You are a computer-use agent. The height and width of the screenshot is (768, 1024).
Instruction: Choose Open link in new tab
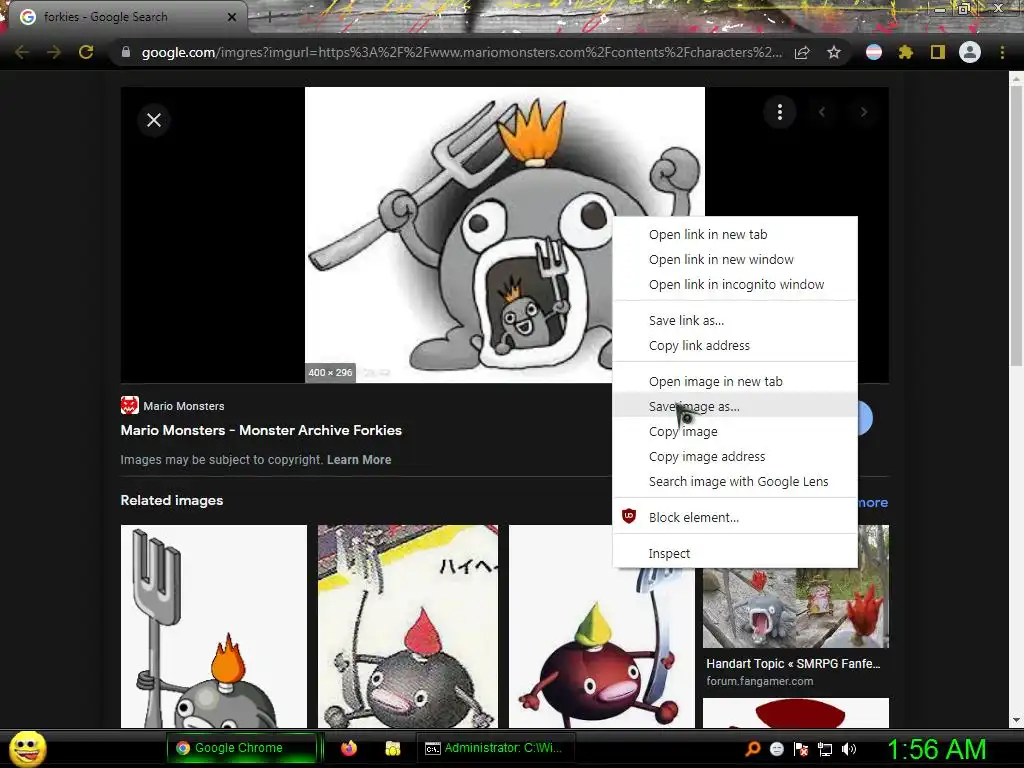[x=735, y=234]
